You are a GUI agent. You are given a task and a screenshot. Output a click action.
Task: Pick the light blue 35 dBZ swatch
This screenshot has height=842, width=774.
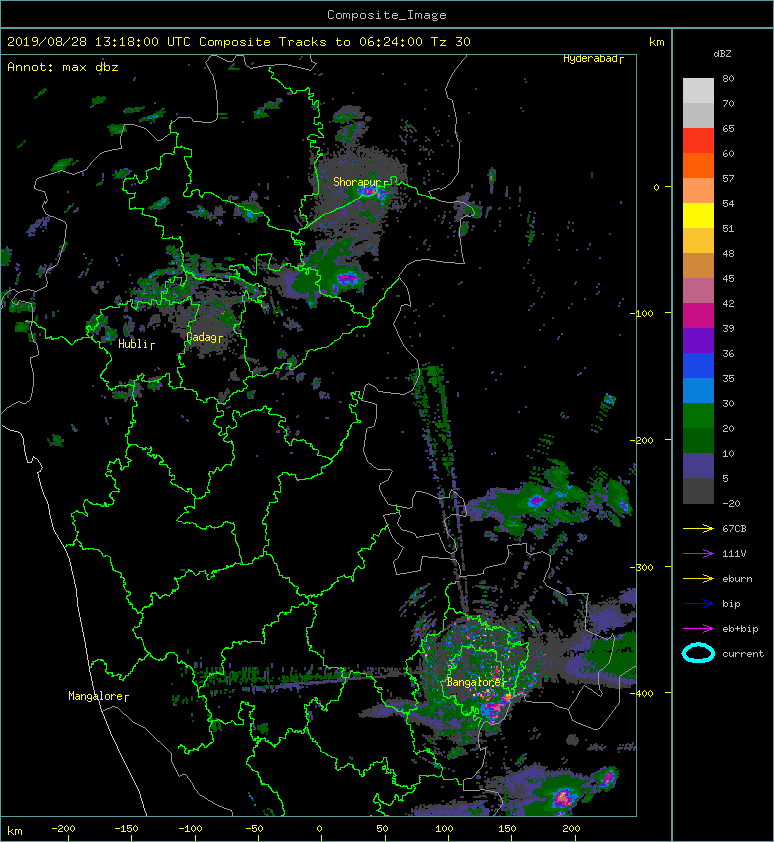point(698,390)
